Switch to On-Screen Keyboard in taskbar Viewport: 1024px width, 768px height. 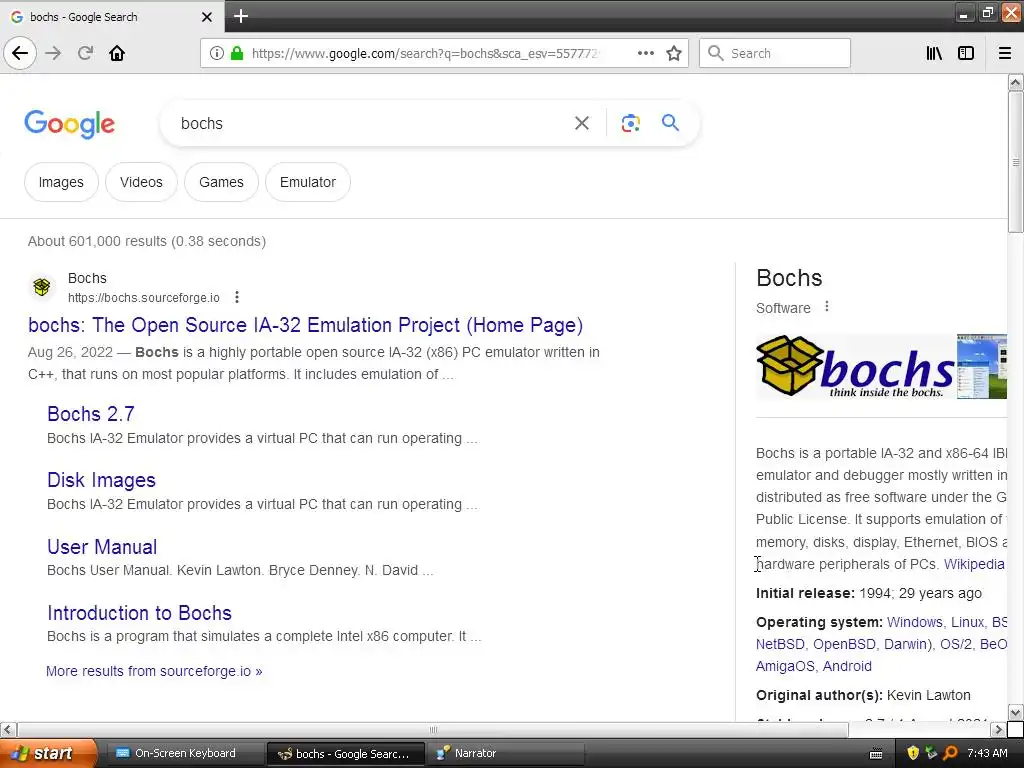coord(183,753)
